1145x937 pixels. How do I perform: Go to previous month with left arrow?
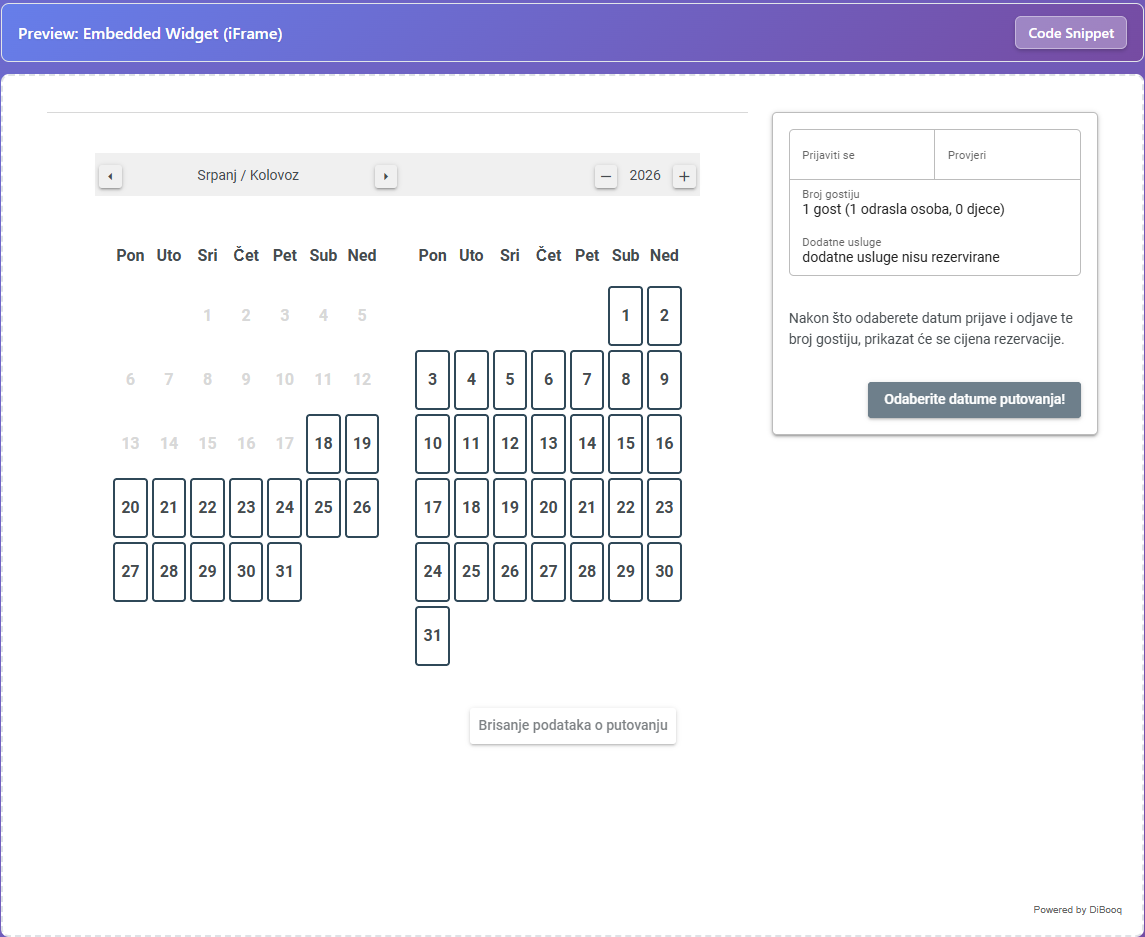pyautogui.click(x=110, y=176)
